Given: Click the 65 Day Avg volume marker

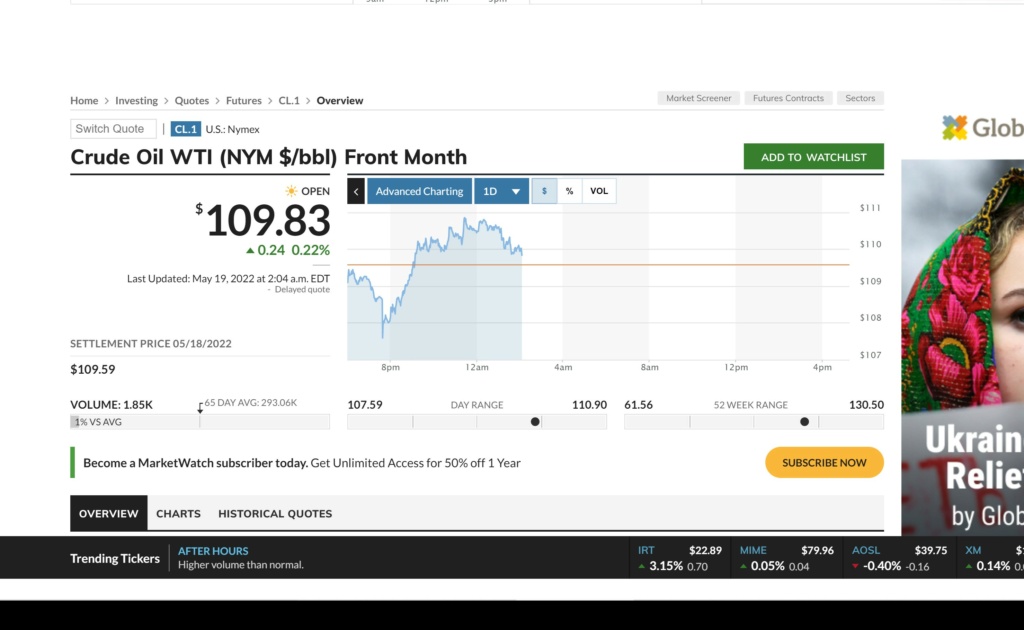Looking at the screenshot, I should coord(200,408).
